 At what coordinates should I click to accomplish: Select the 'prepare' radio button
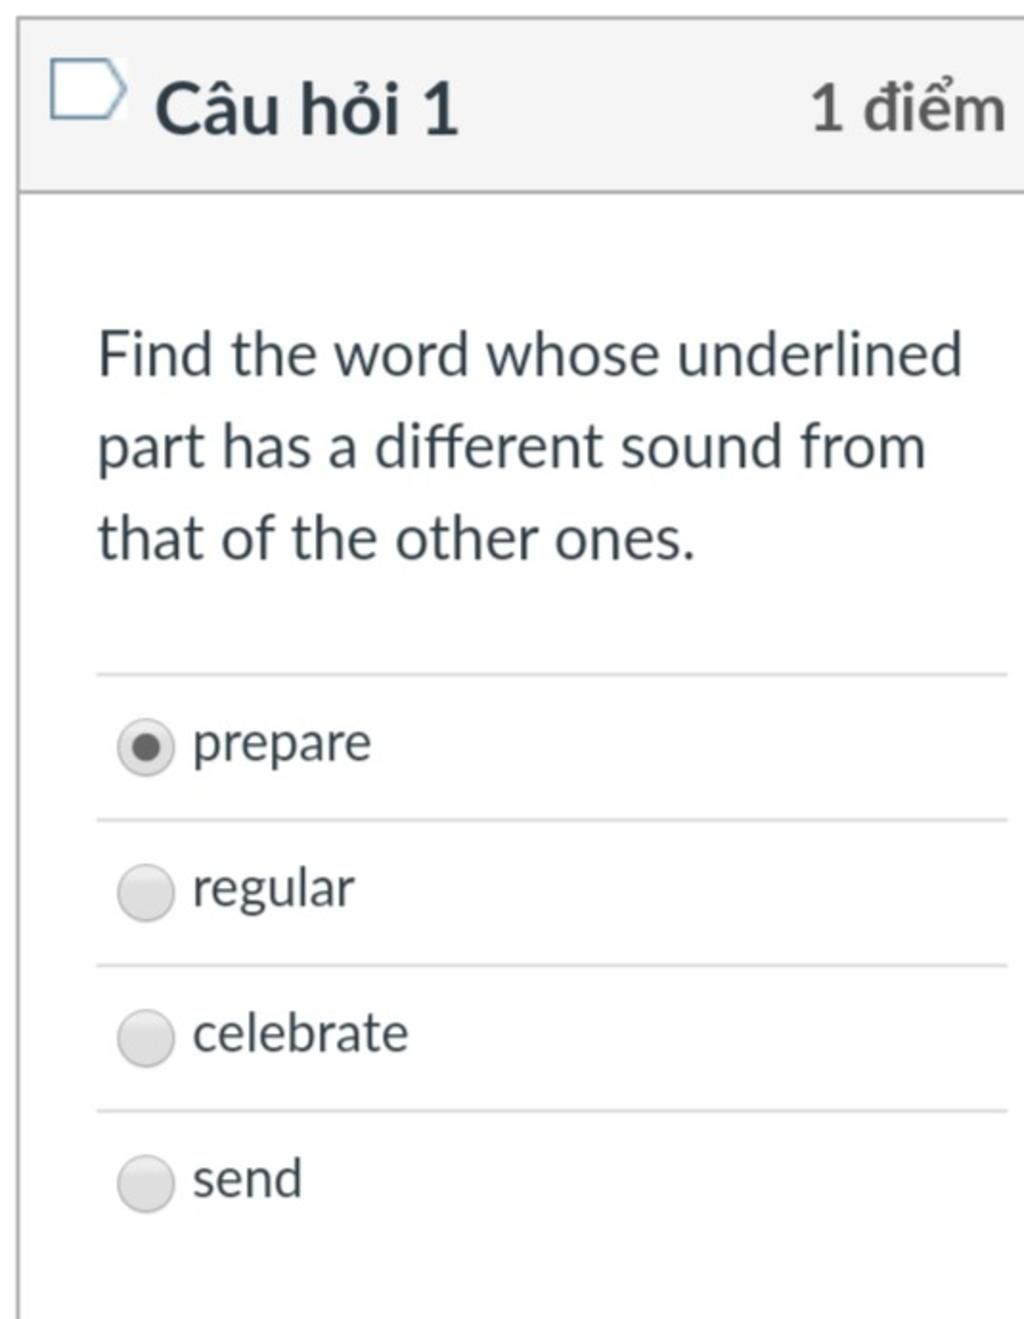[146, 747]
